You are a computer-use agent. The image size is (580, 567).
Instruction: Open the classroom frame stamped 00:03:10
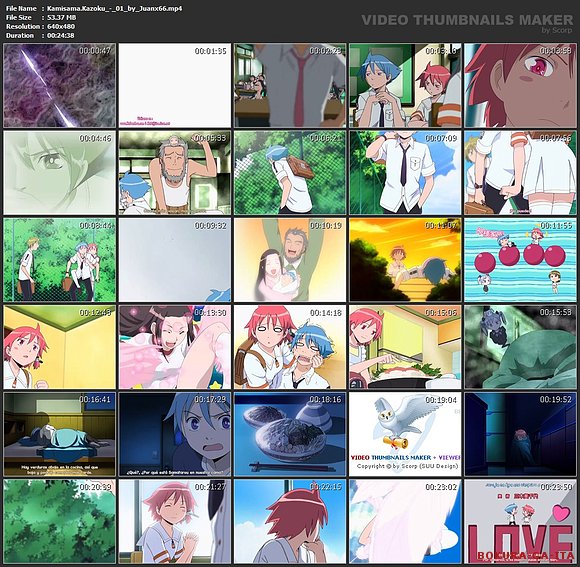pos(405,85)
